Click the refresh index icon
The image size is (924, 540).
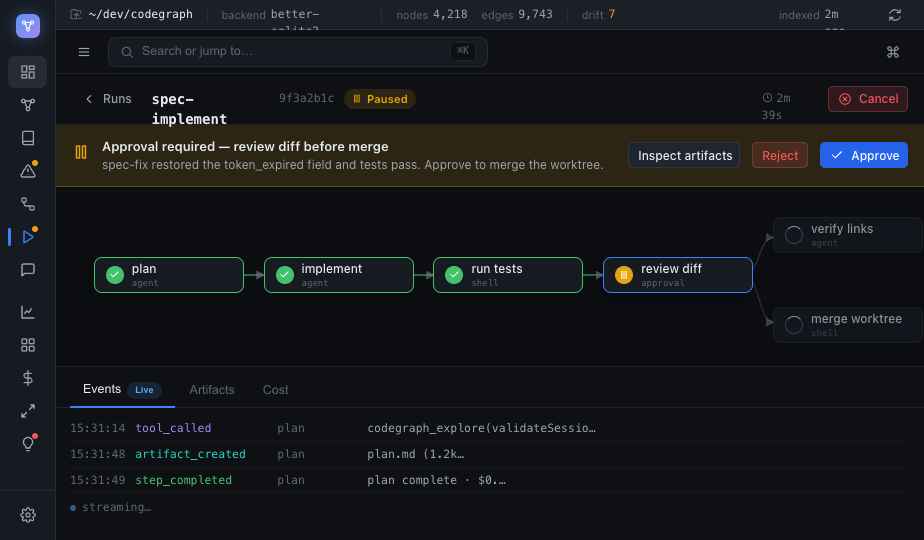(895, 15)
